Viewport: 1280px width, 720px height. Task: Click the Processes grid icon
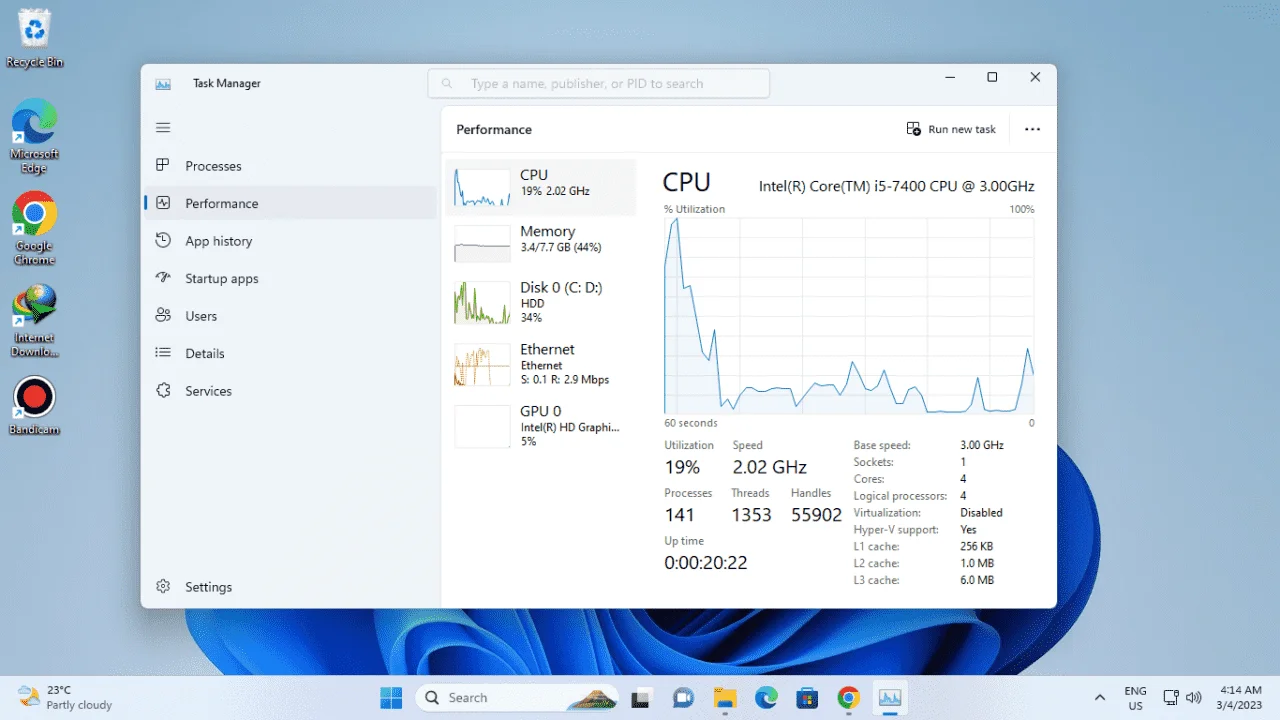point(163,166)
